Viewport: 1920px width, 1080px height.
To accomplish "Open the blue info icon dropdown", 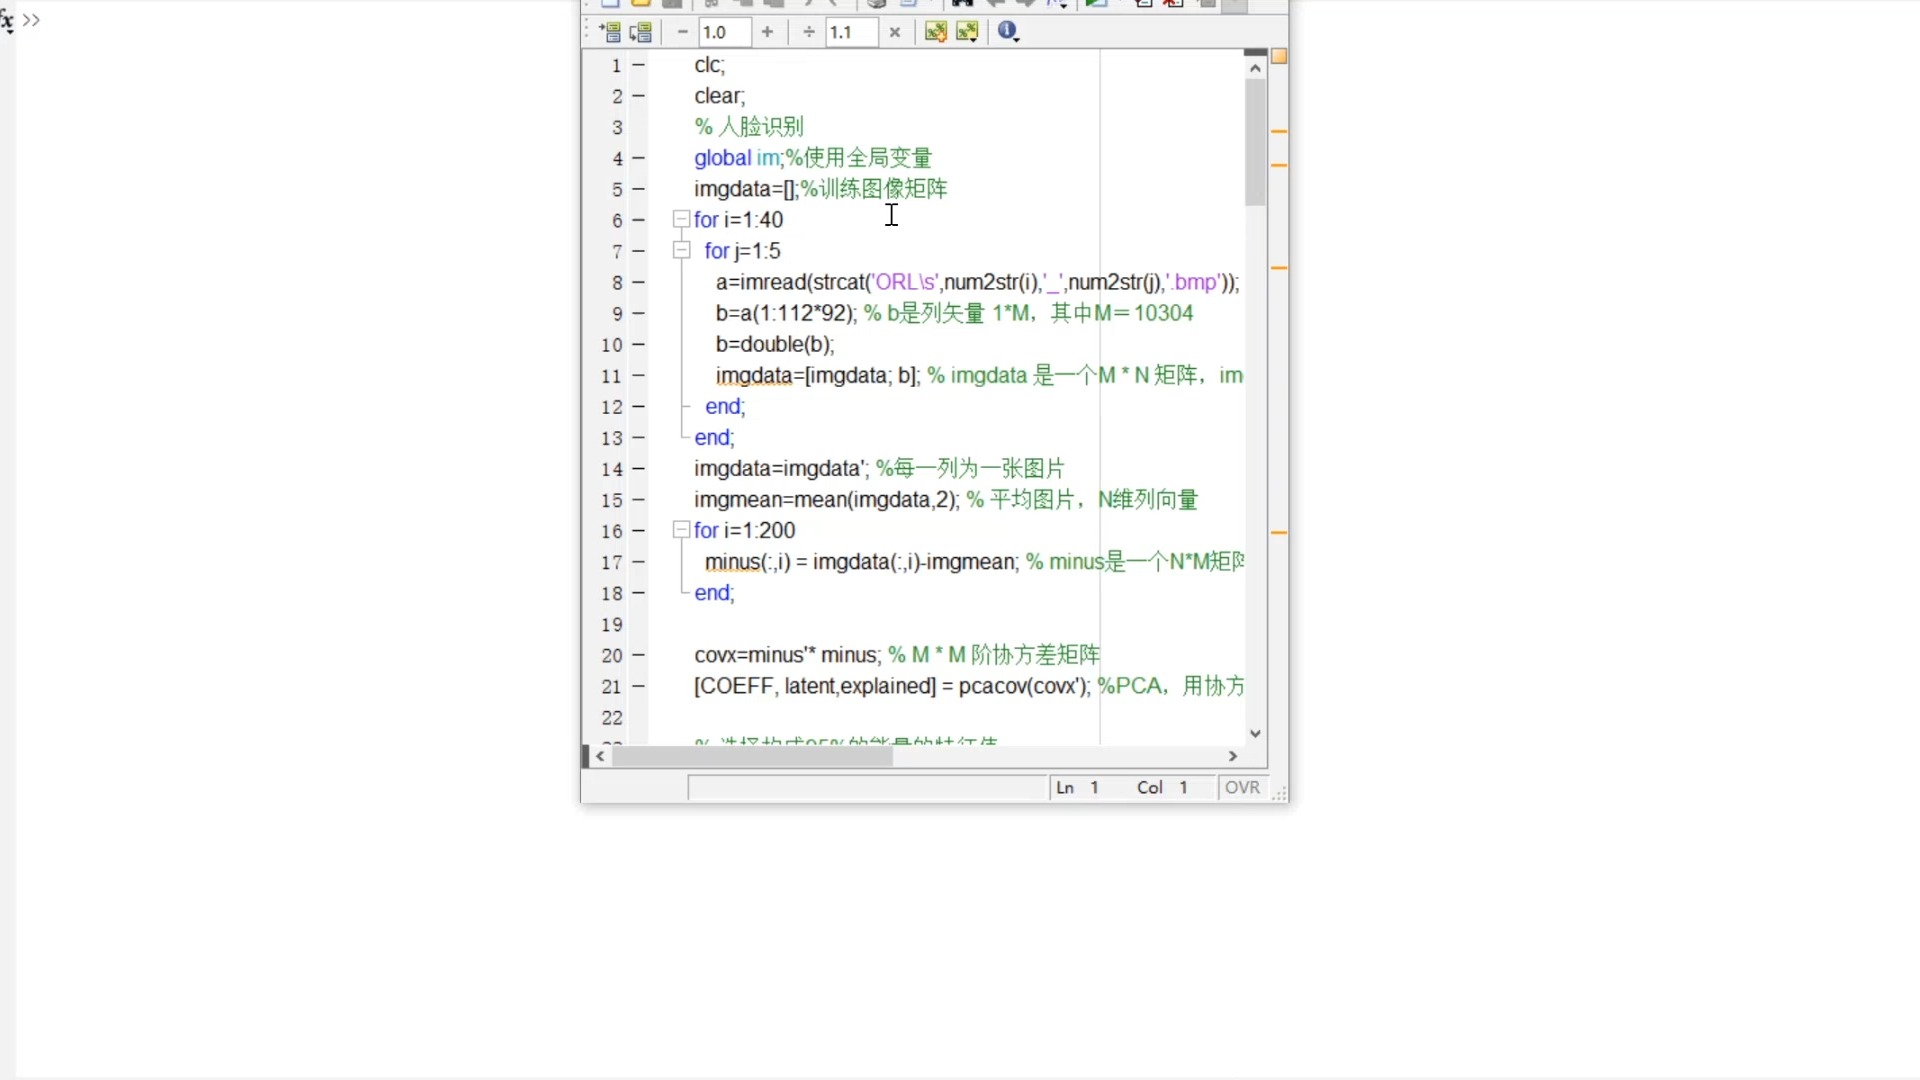I will click(1008, 32).
